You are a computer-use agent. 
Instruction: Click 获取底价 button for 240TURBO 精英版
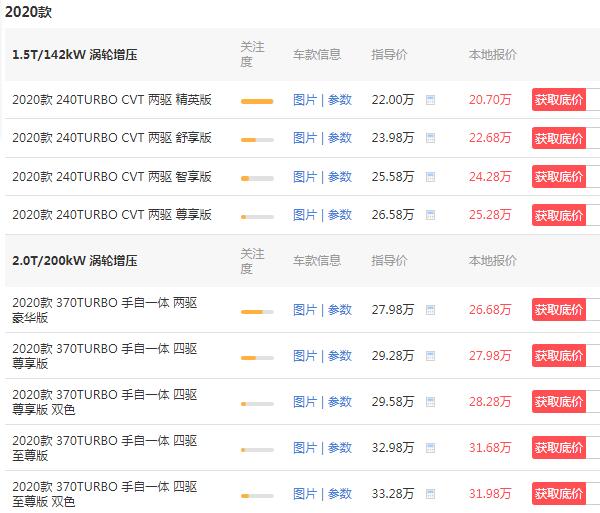coord(559,100)
